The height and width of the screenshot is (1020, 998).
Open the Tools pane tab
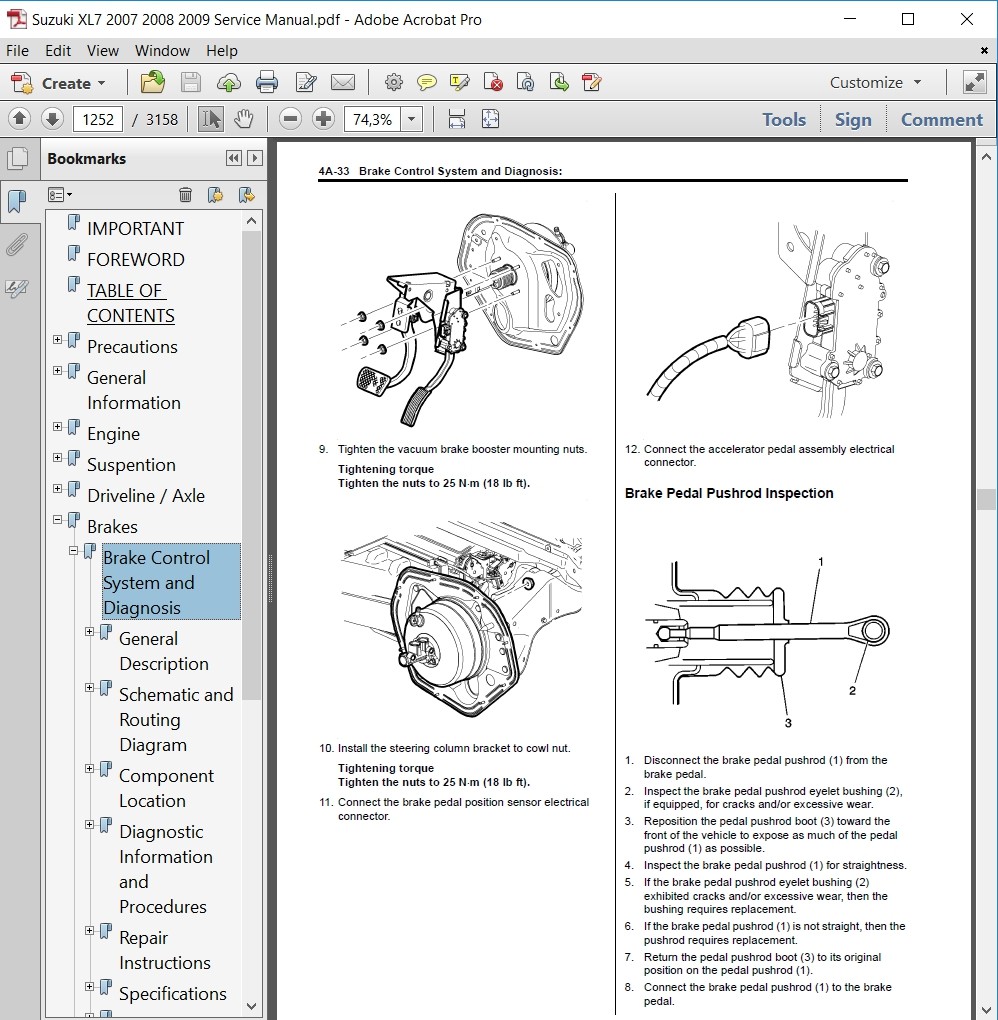[783, 120]
